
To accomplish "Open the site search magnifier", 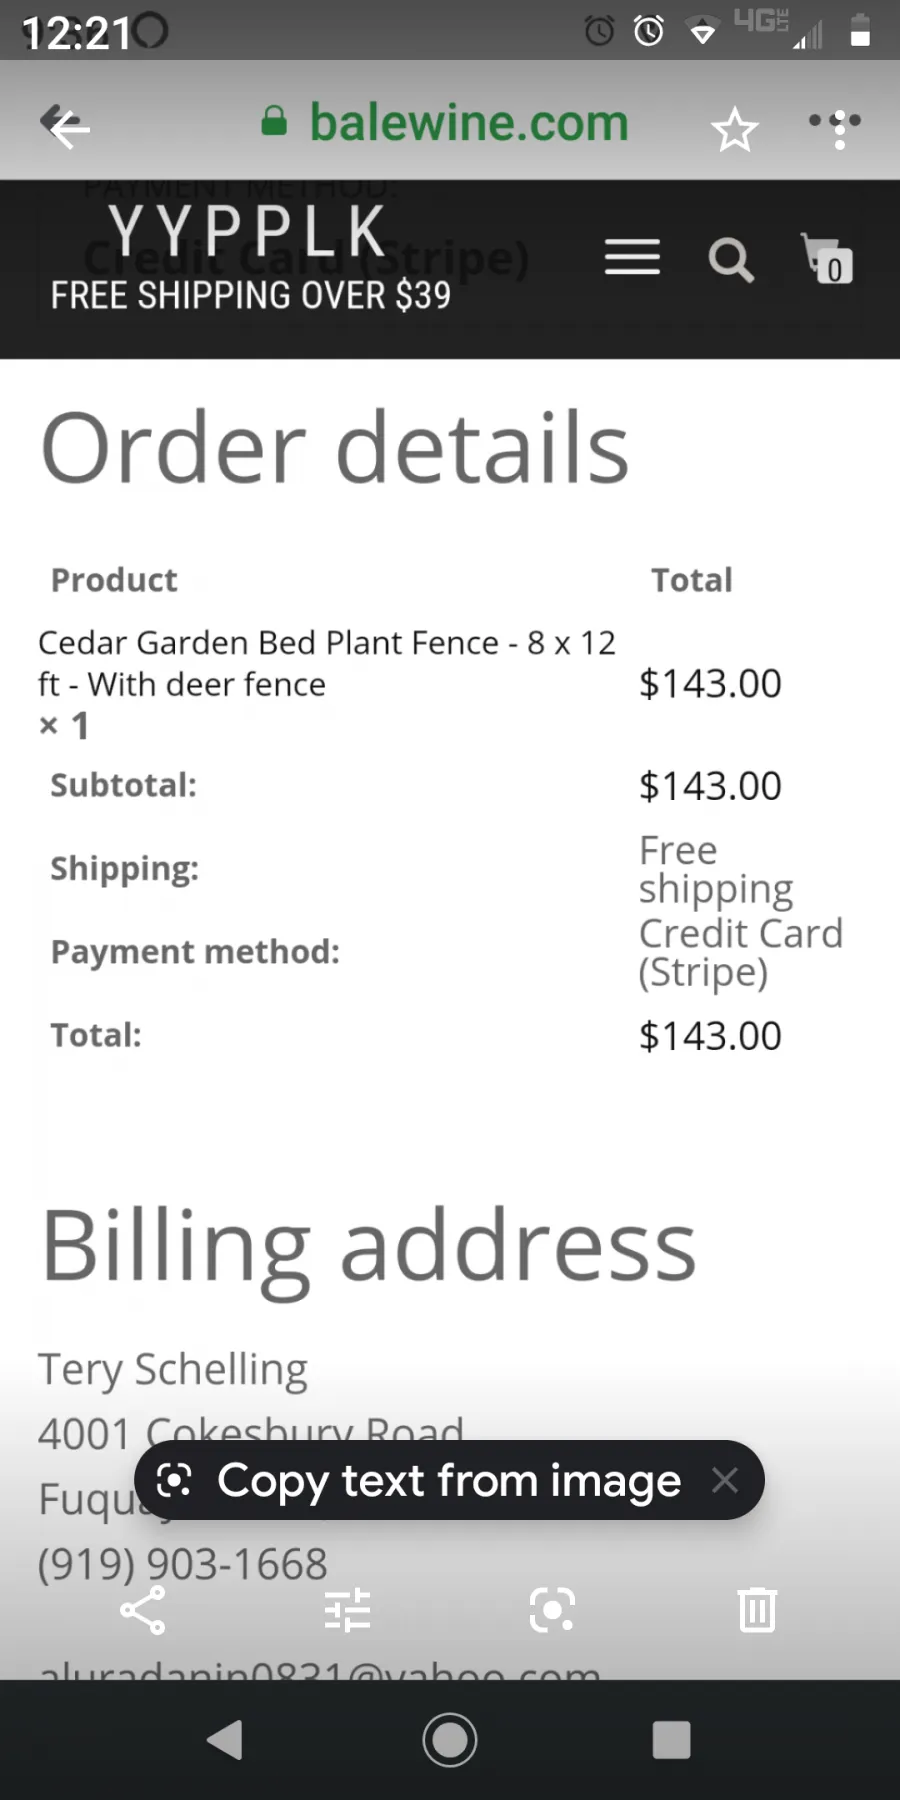I will (731, 260).
